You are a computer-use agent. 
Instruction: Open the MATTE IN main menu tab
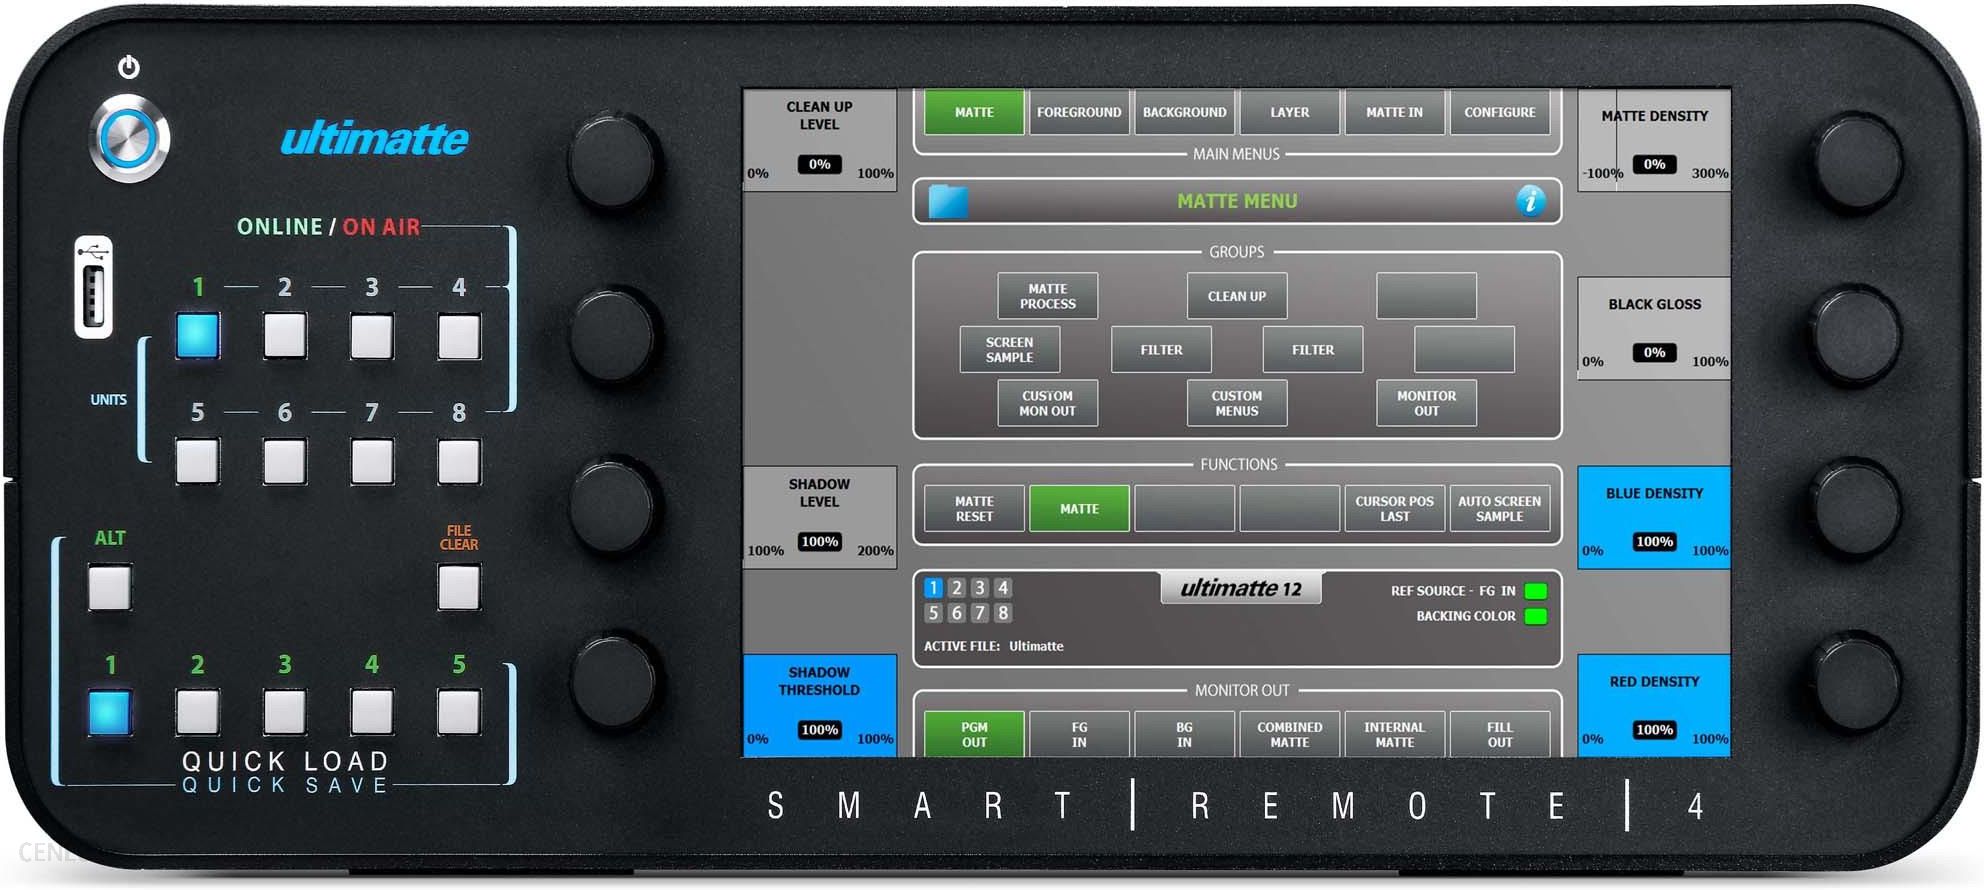coord(1394,112)
